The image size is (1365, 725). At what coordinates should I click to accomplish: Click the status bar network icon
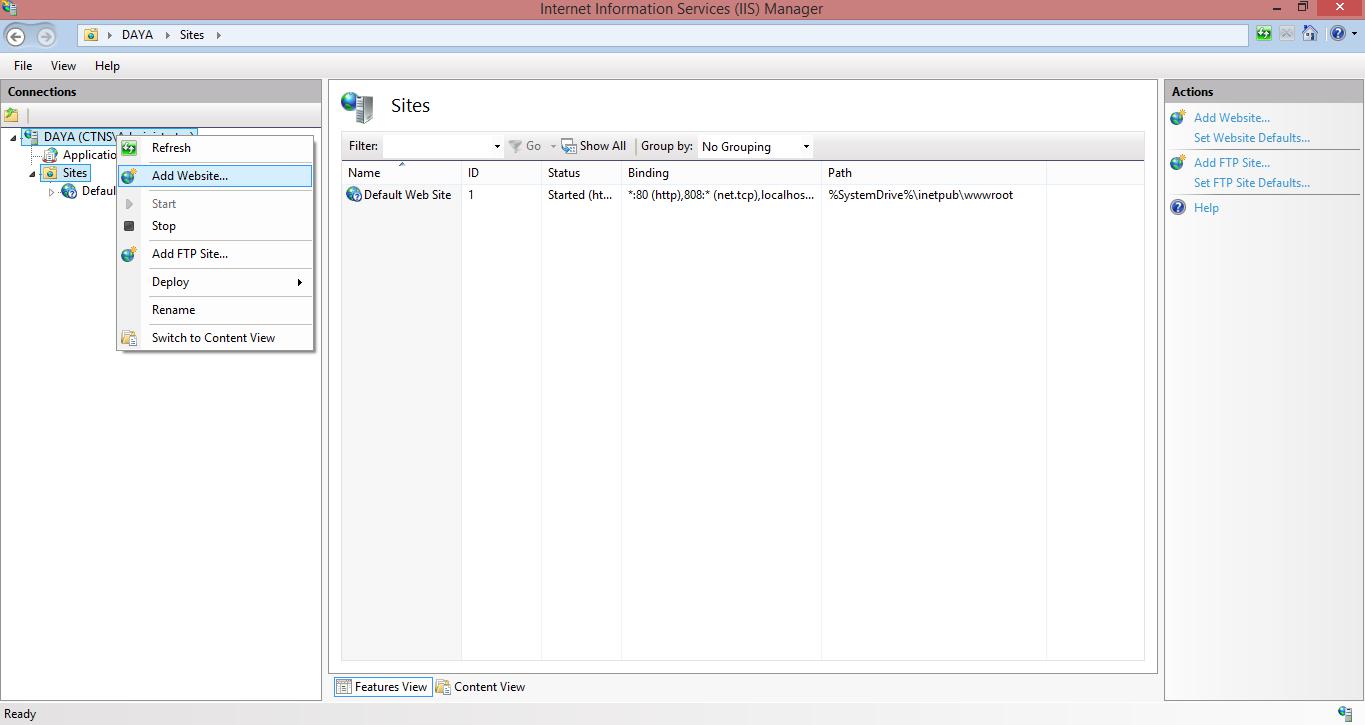[x=1345, y=714]
